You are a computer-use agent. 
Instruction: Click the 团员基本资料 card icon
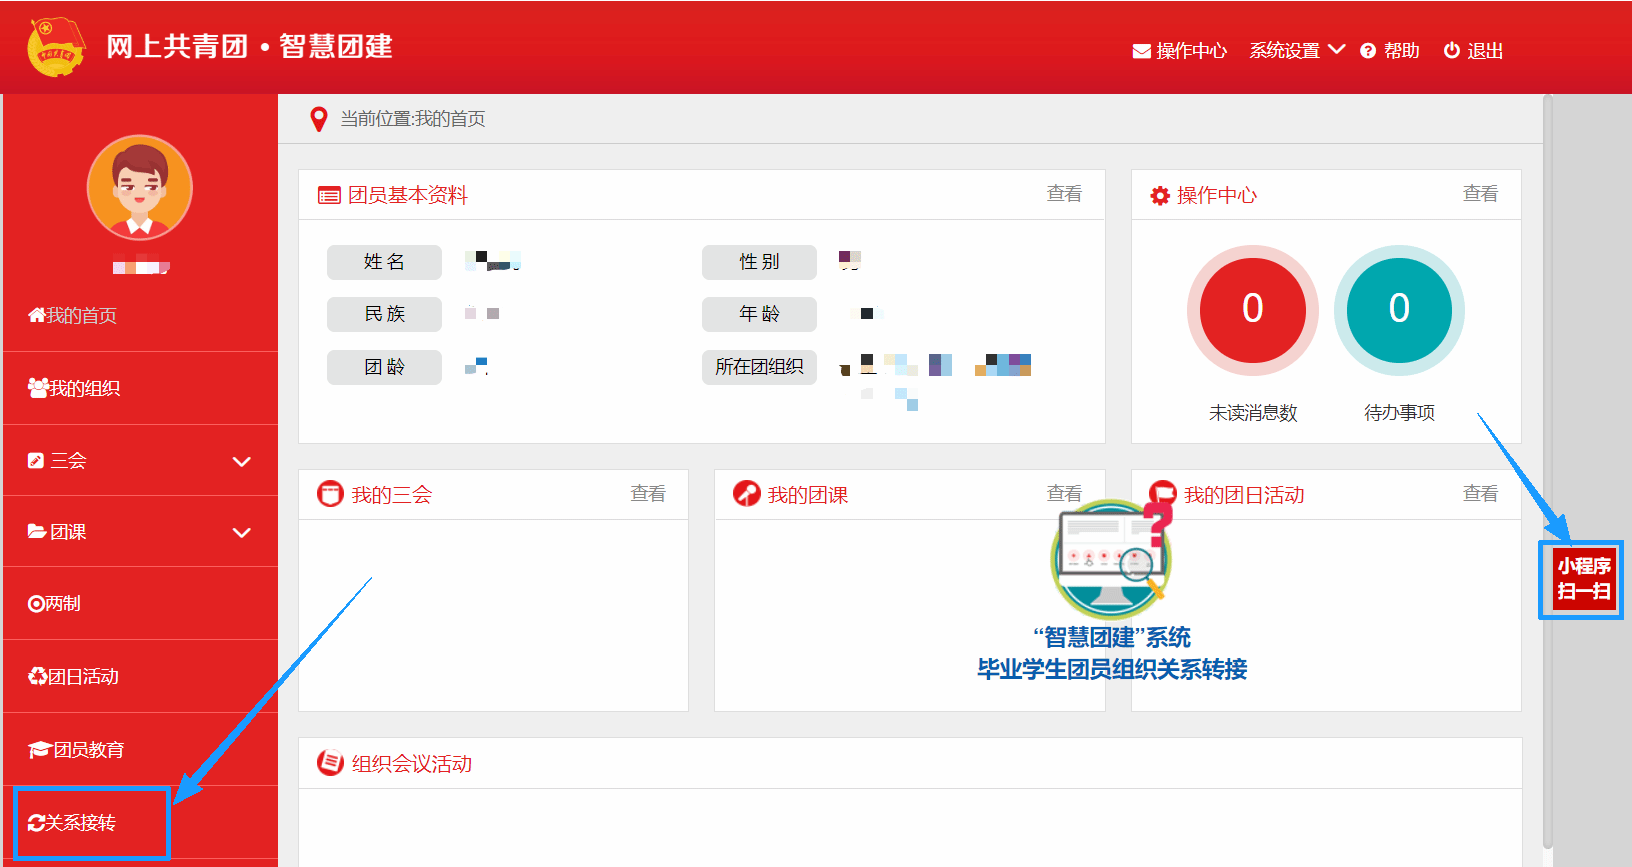(x=329, y=196)
